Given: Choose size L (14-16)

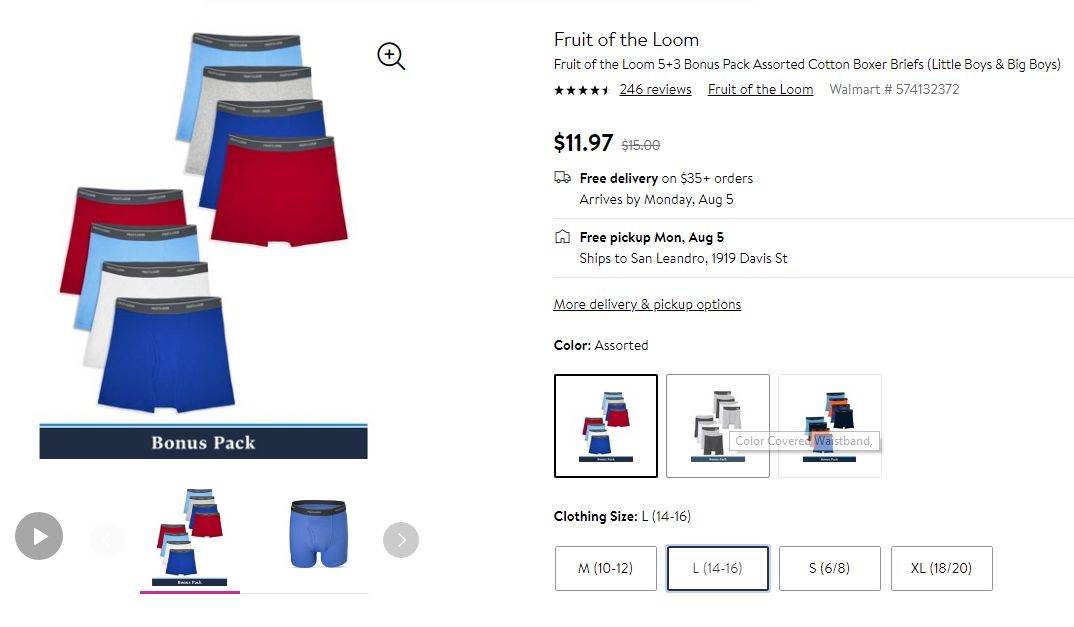Looking at the screenshot, I should click(718, 568).
